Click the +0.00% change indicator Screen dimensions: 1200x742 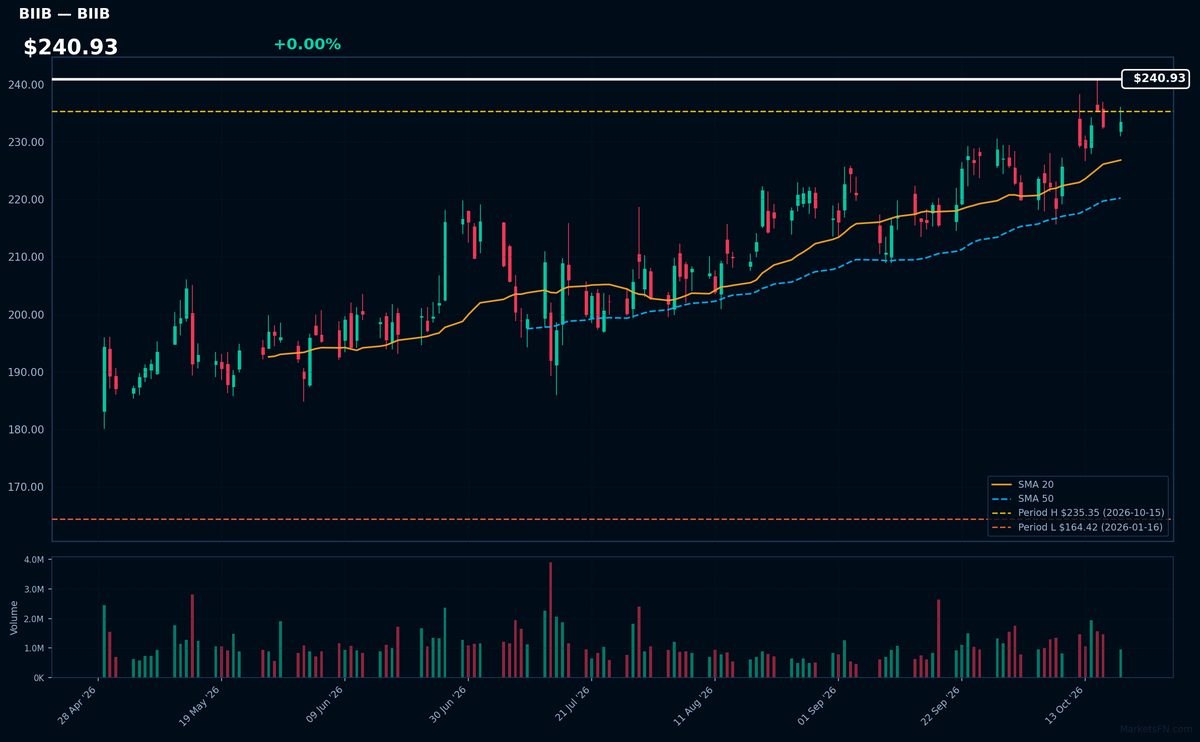pos(307,44)
